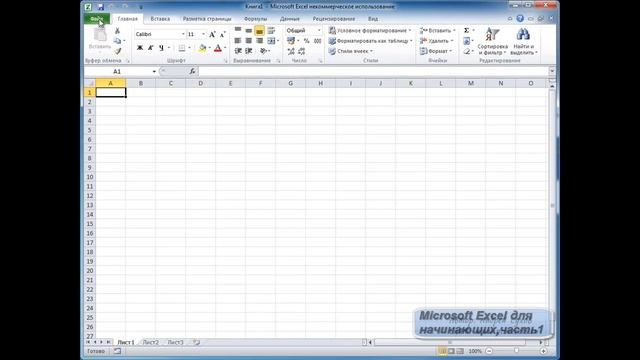This screenshot has width=640, height=360.
Task: Click Удалить cells button
Action: click(x=436, y=41)
